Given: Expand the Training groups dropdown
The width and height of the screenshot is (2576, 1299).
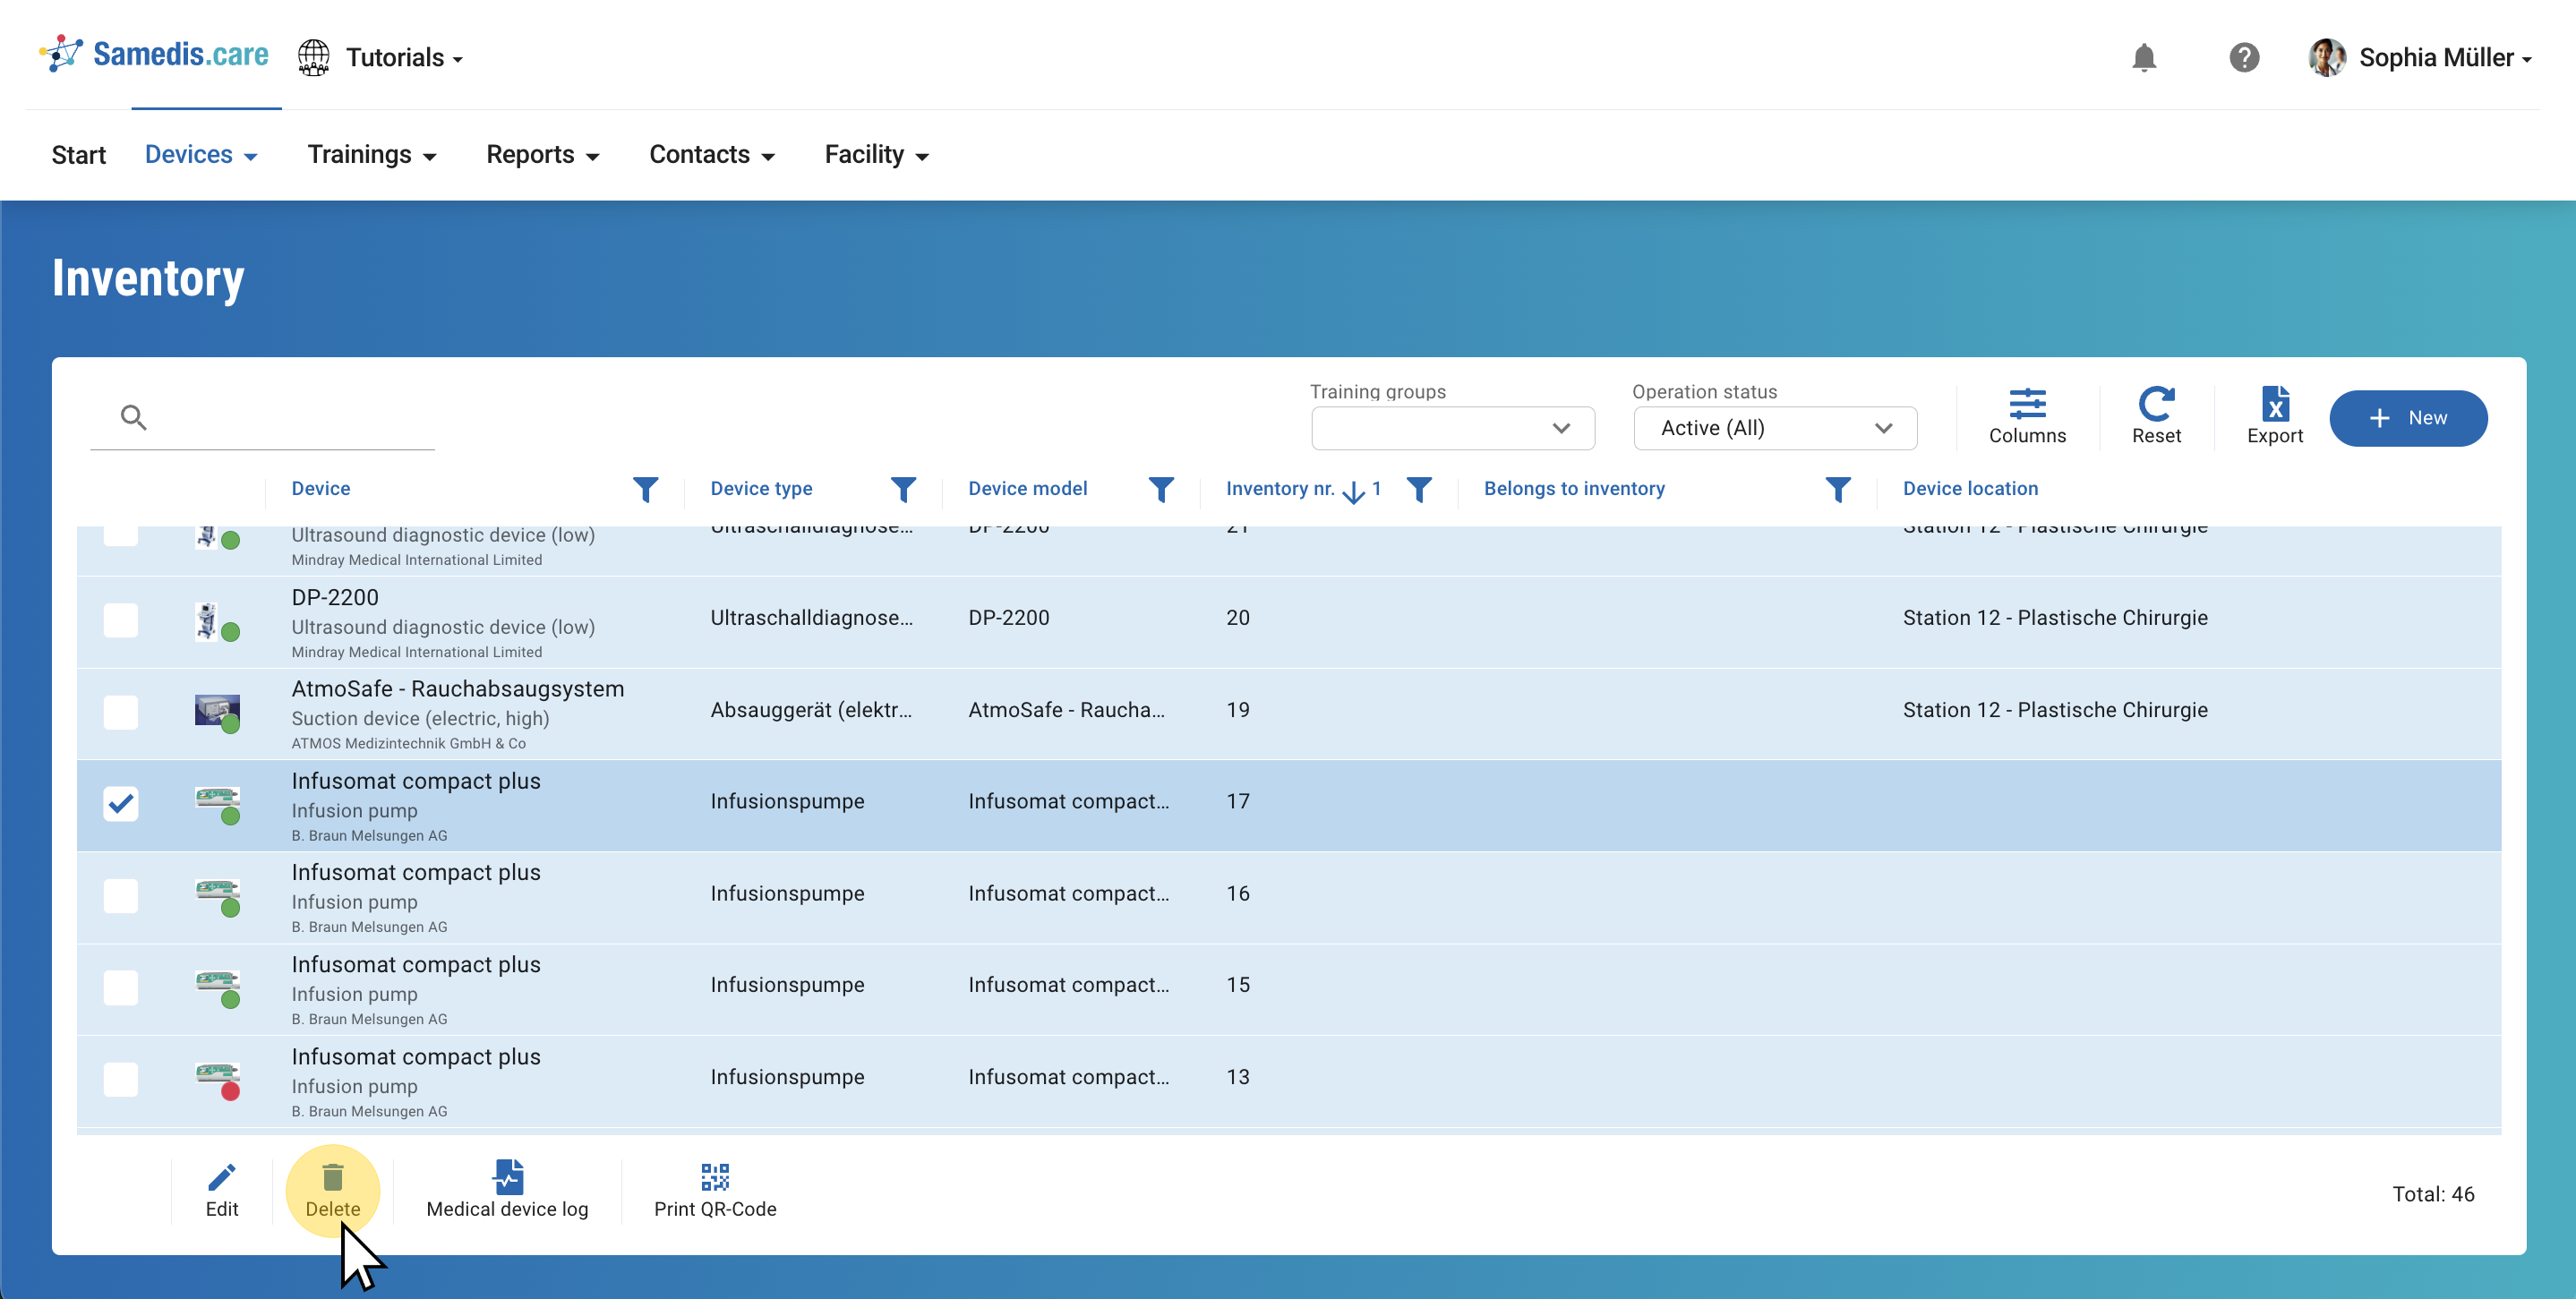Looking at the screenshot, I should click(1452, 428).
